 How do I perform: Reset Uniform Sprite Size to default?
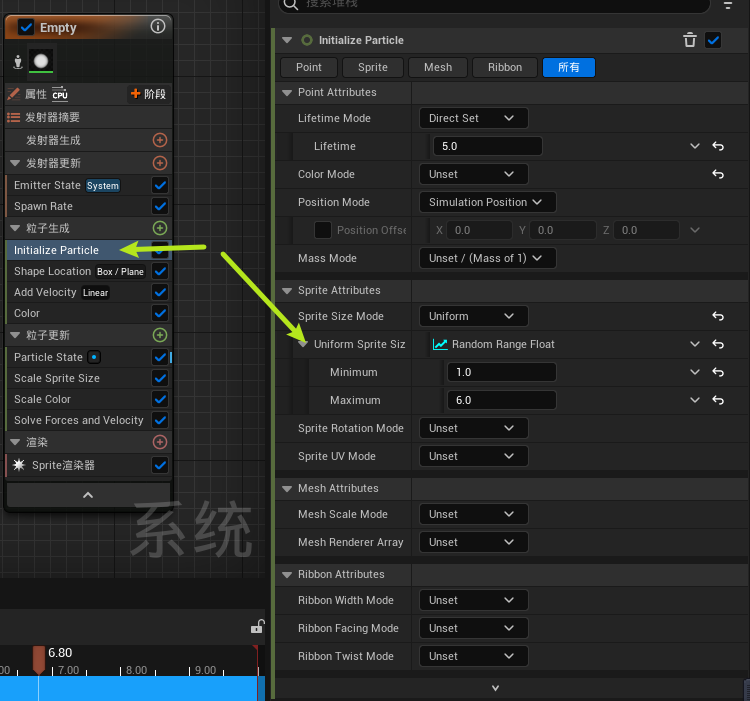tap(718, 344)
